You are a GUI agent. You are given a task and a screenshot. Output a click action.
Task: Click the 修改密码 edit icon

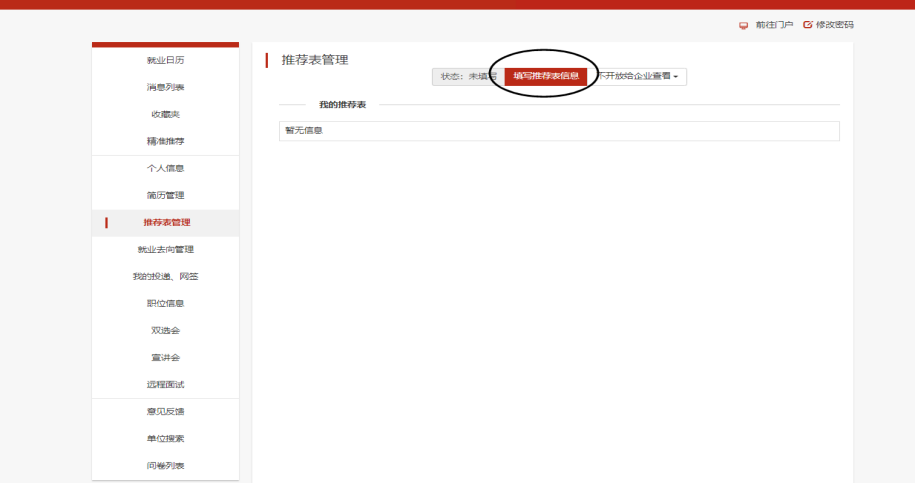[x=808, y=24]
